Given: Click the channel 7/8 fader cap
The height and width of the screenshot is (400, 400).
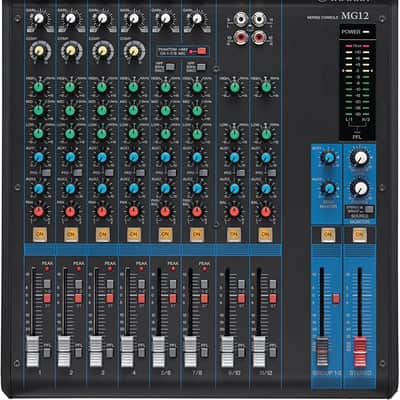Looking at the screenshot, I should [190, 351].
